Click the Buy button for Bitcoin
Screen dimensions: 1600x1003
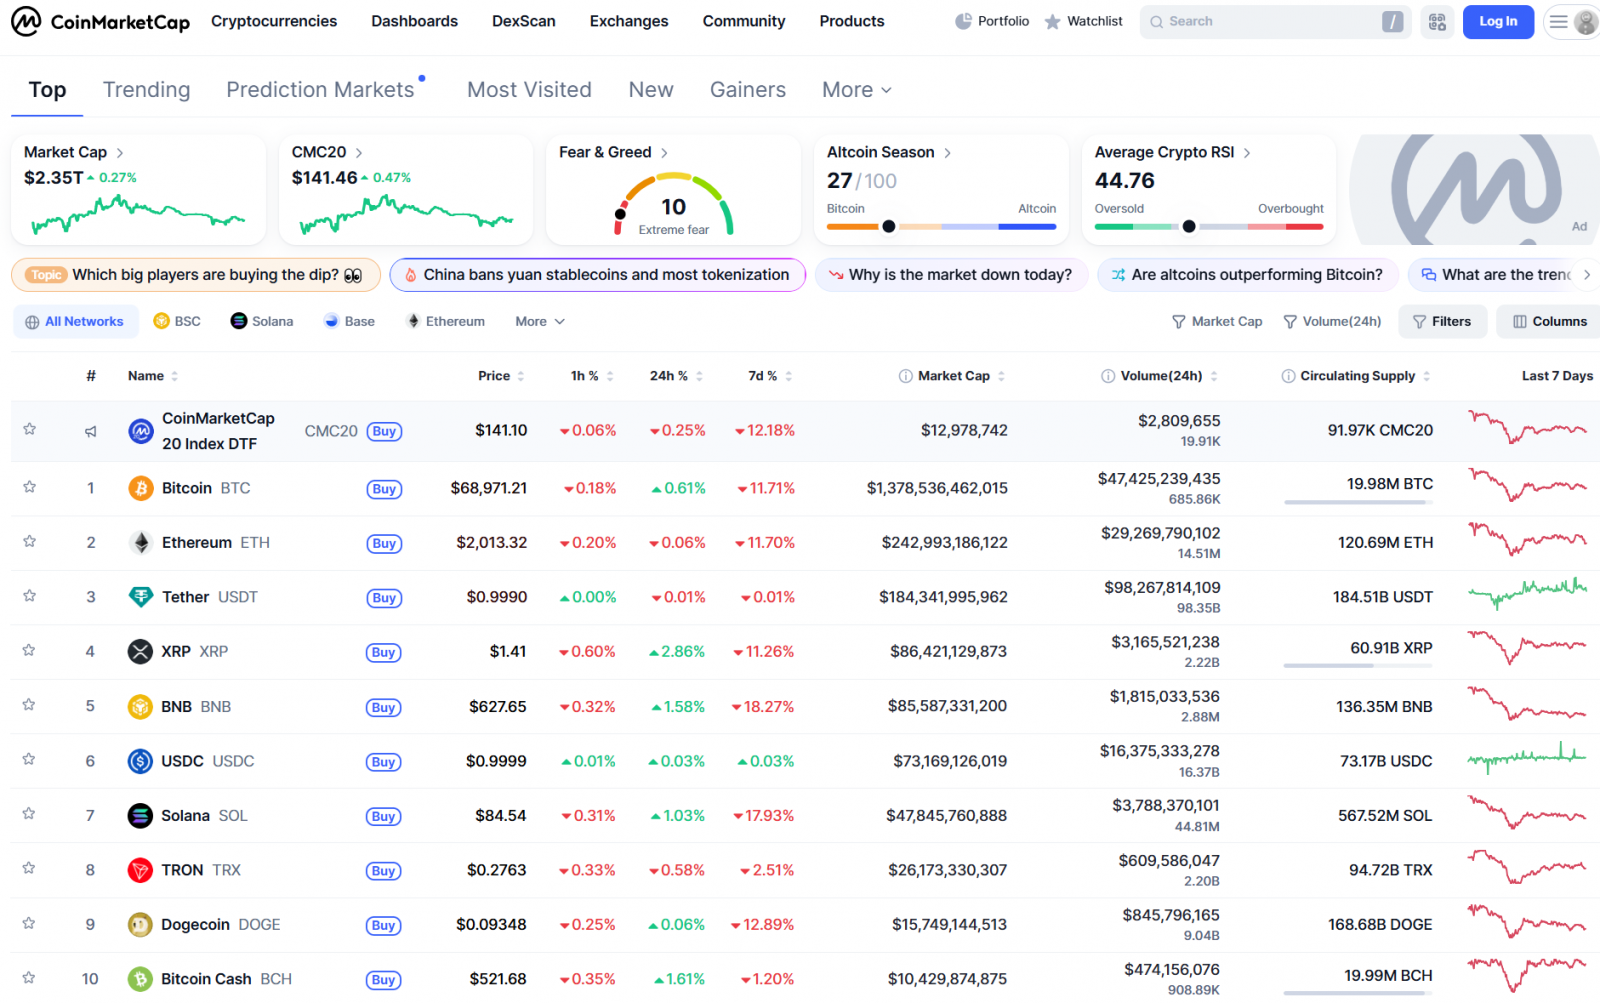383,489
